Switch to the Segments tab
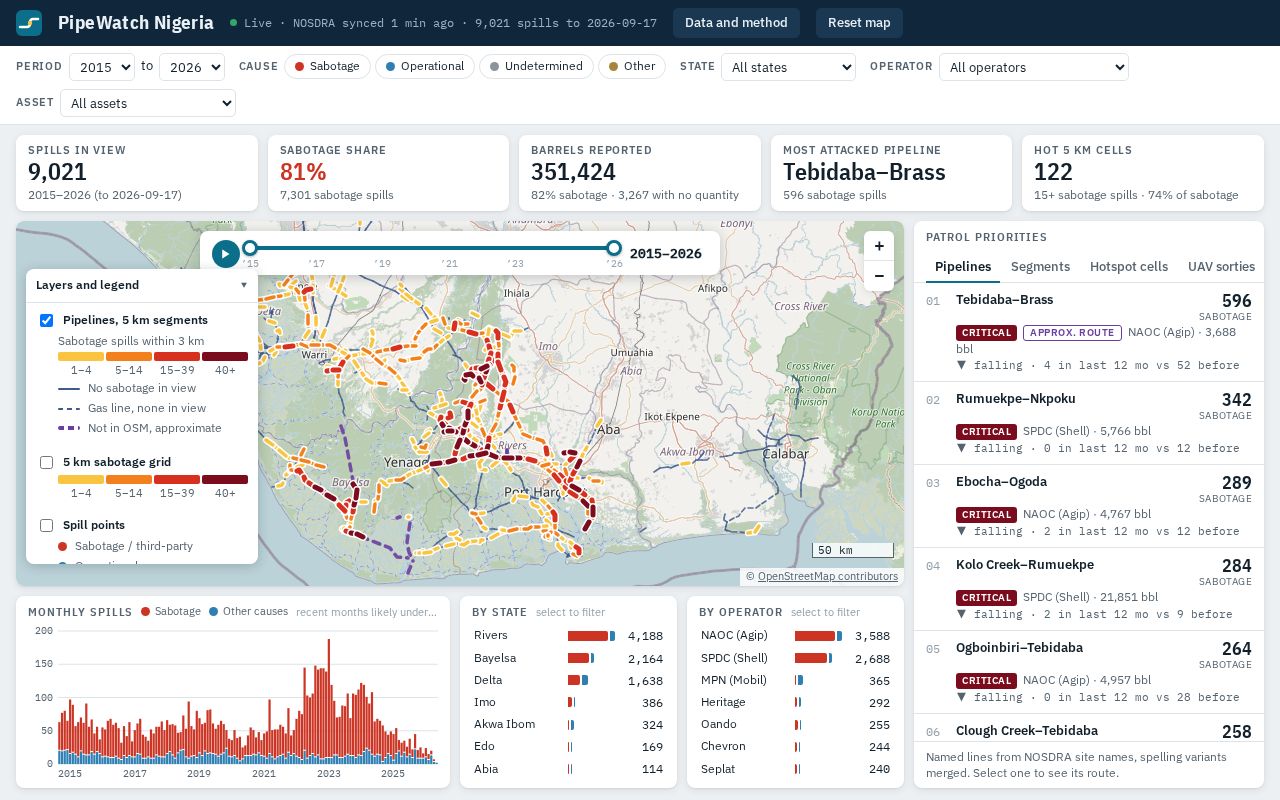The image size is (1280, 800). point(1040,267)
